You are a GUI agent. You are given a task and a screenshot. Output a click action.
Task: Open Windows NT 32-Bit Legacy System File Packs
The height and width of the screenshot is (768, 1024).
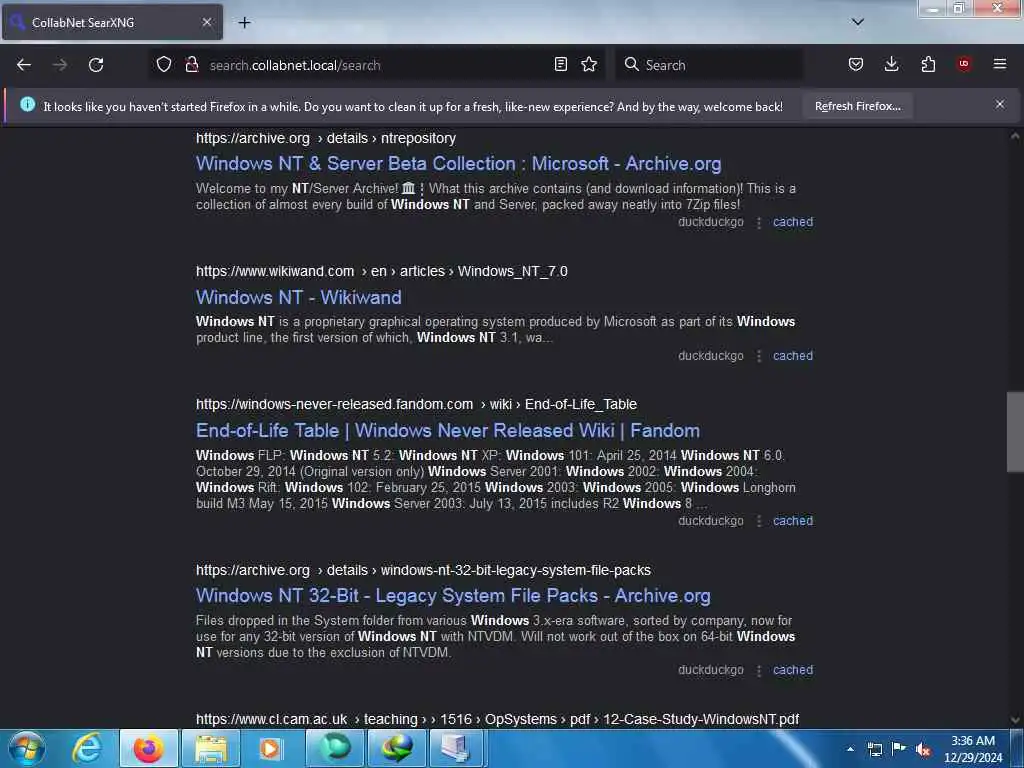(x=453, y=596)
